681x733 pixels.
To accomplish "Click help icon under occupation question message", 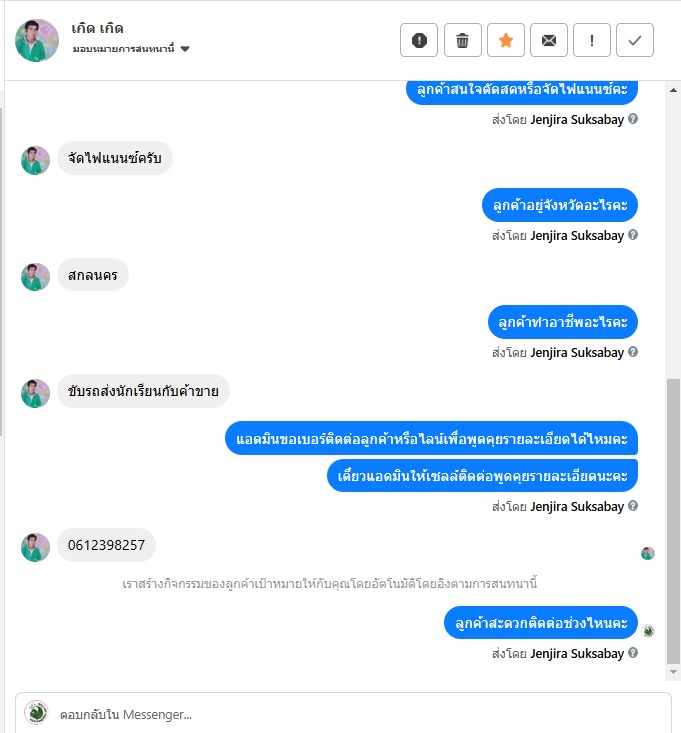I will (x=633, y=352).
